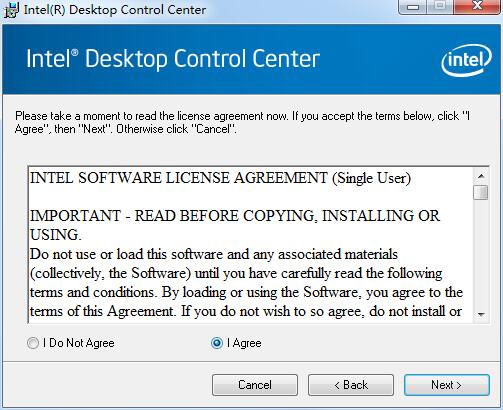
Task: Click the installer icon in the title bar
Action: click(x=11, y=10)
